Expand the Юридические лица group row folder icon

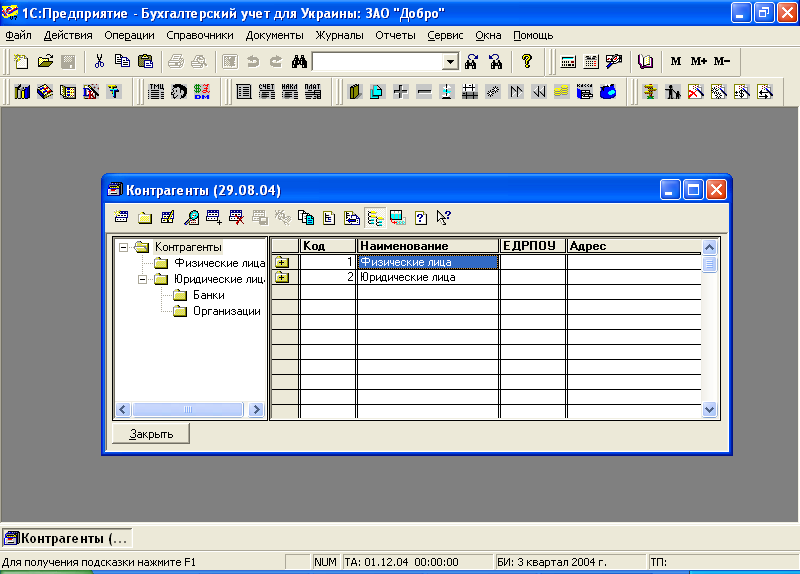282,278
